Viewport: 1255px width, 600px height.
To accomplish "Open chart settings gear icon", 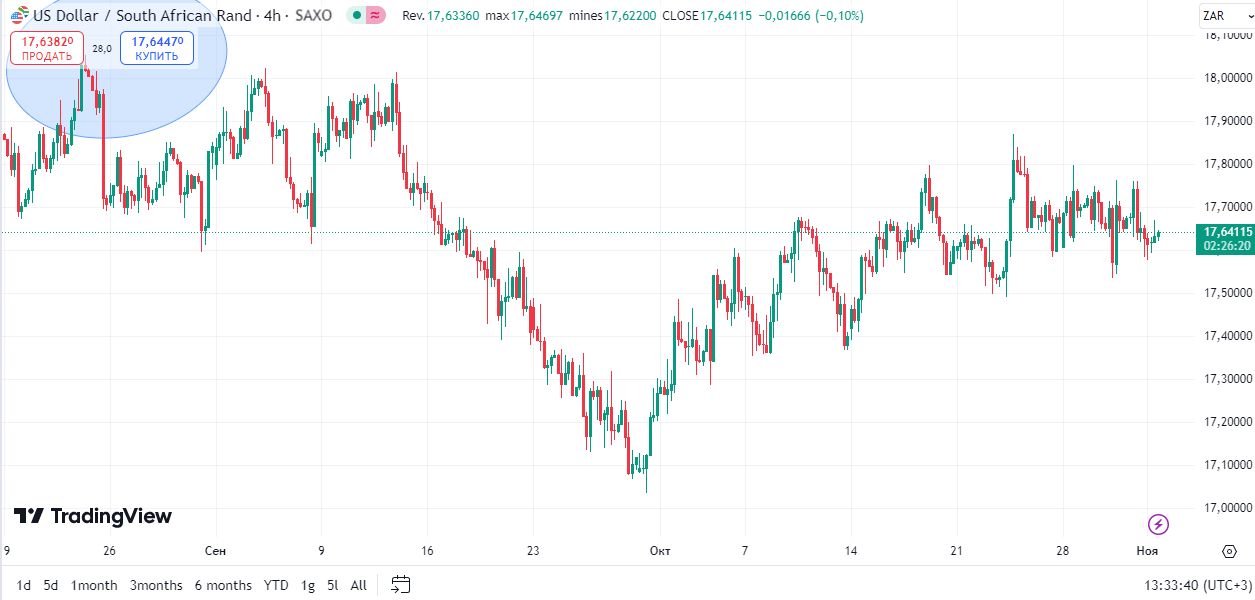I will [1229, 551].
